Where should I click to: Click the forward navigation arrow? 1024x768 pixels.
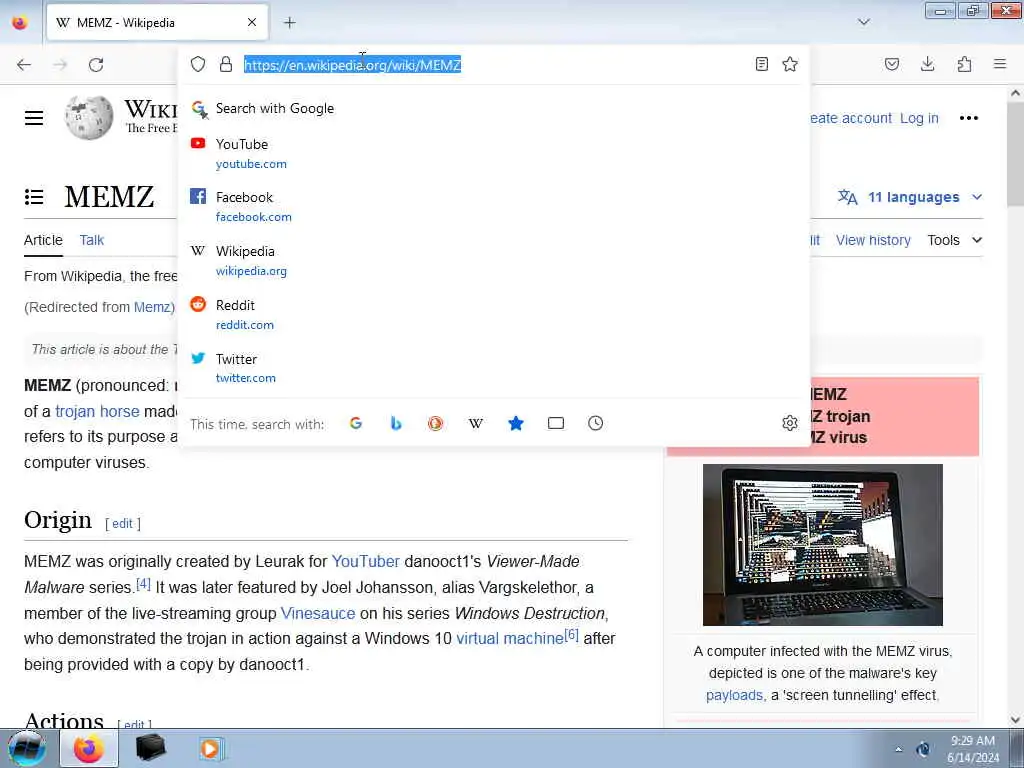point(60,65)
